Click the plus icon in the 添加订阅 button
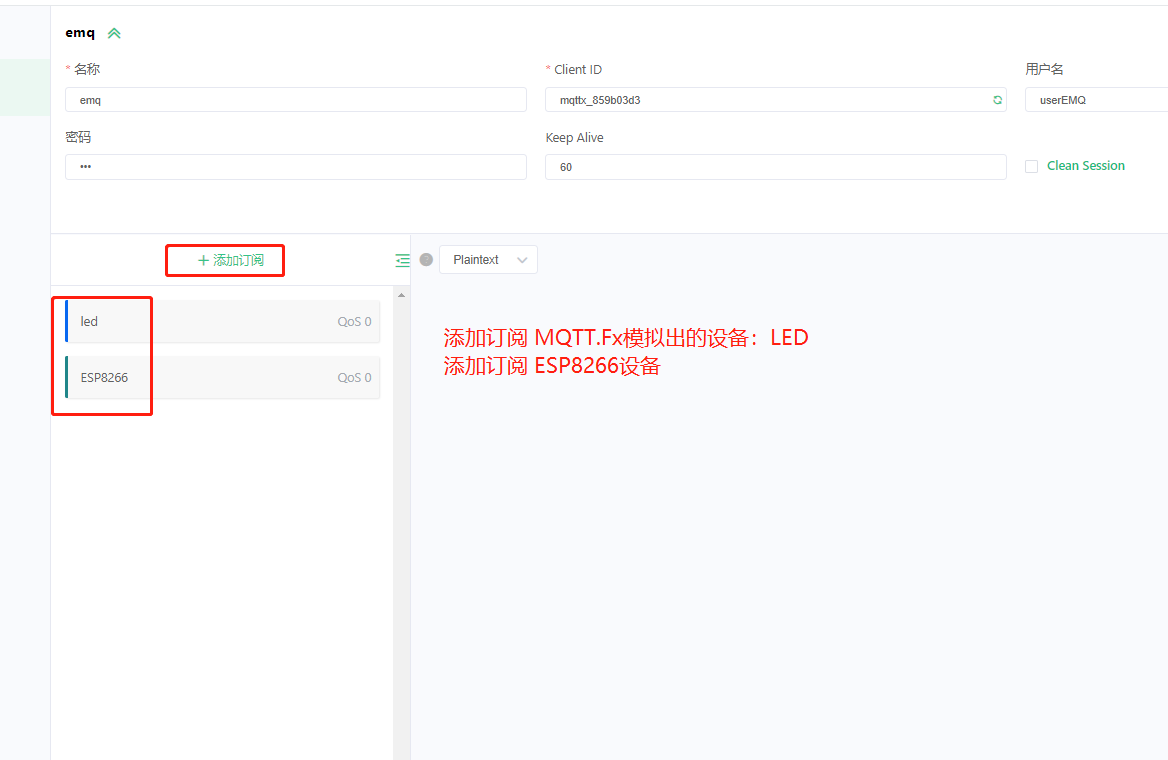This screenshot has height=760, width=1168. (202, 259)
